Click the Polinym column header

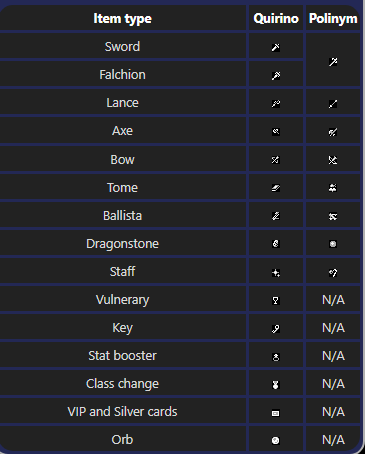point(333,19)
